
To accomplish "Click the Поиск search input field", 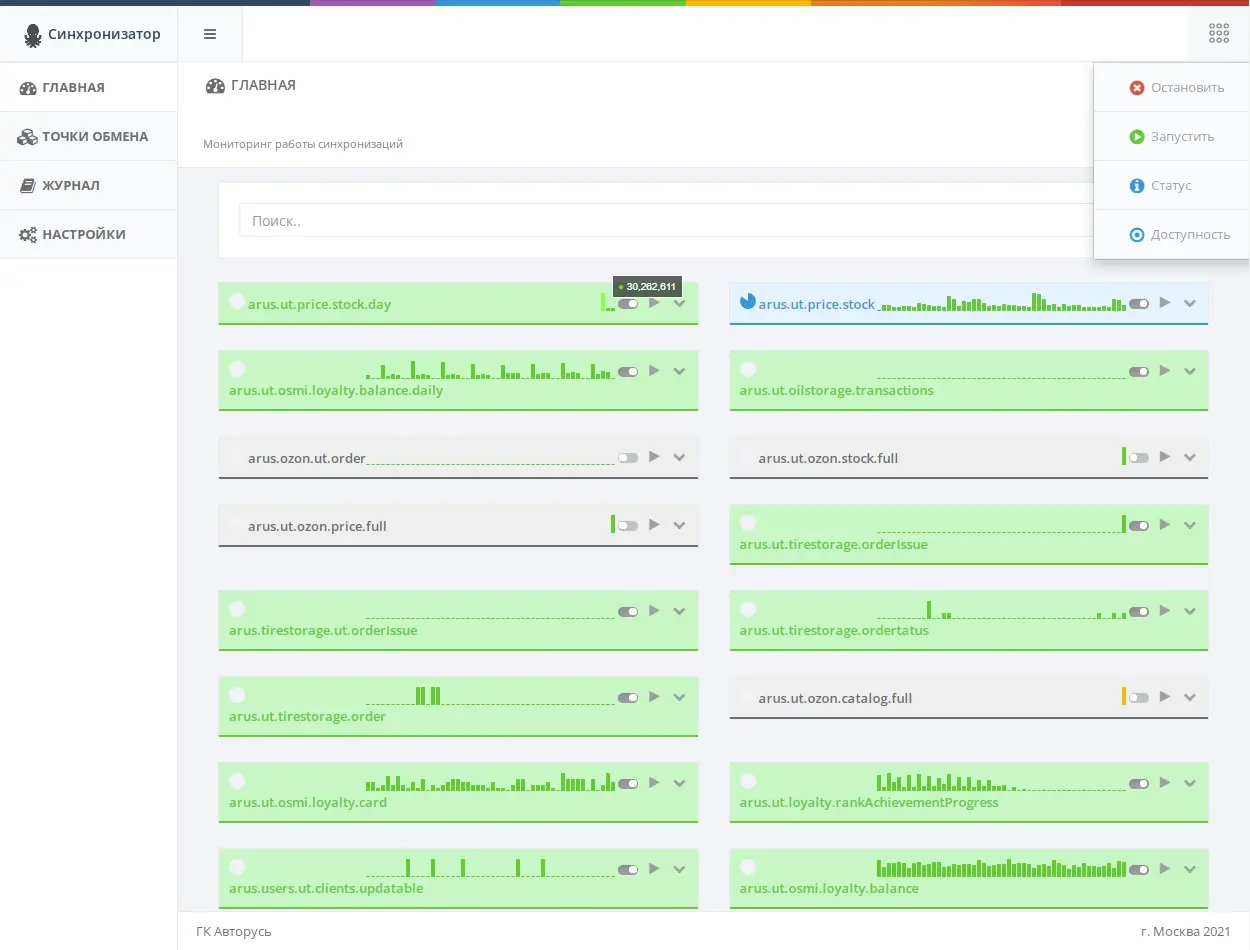I will coord(665,221).
